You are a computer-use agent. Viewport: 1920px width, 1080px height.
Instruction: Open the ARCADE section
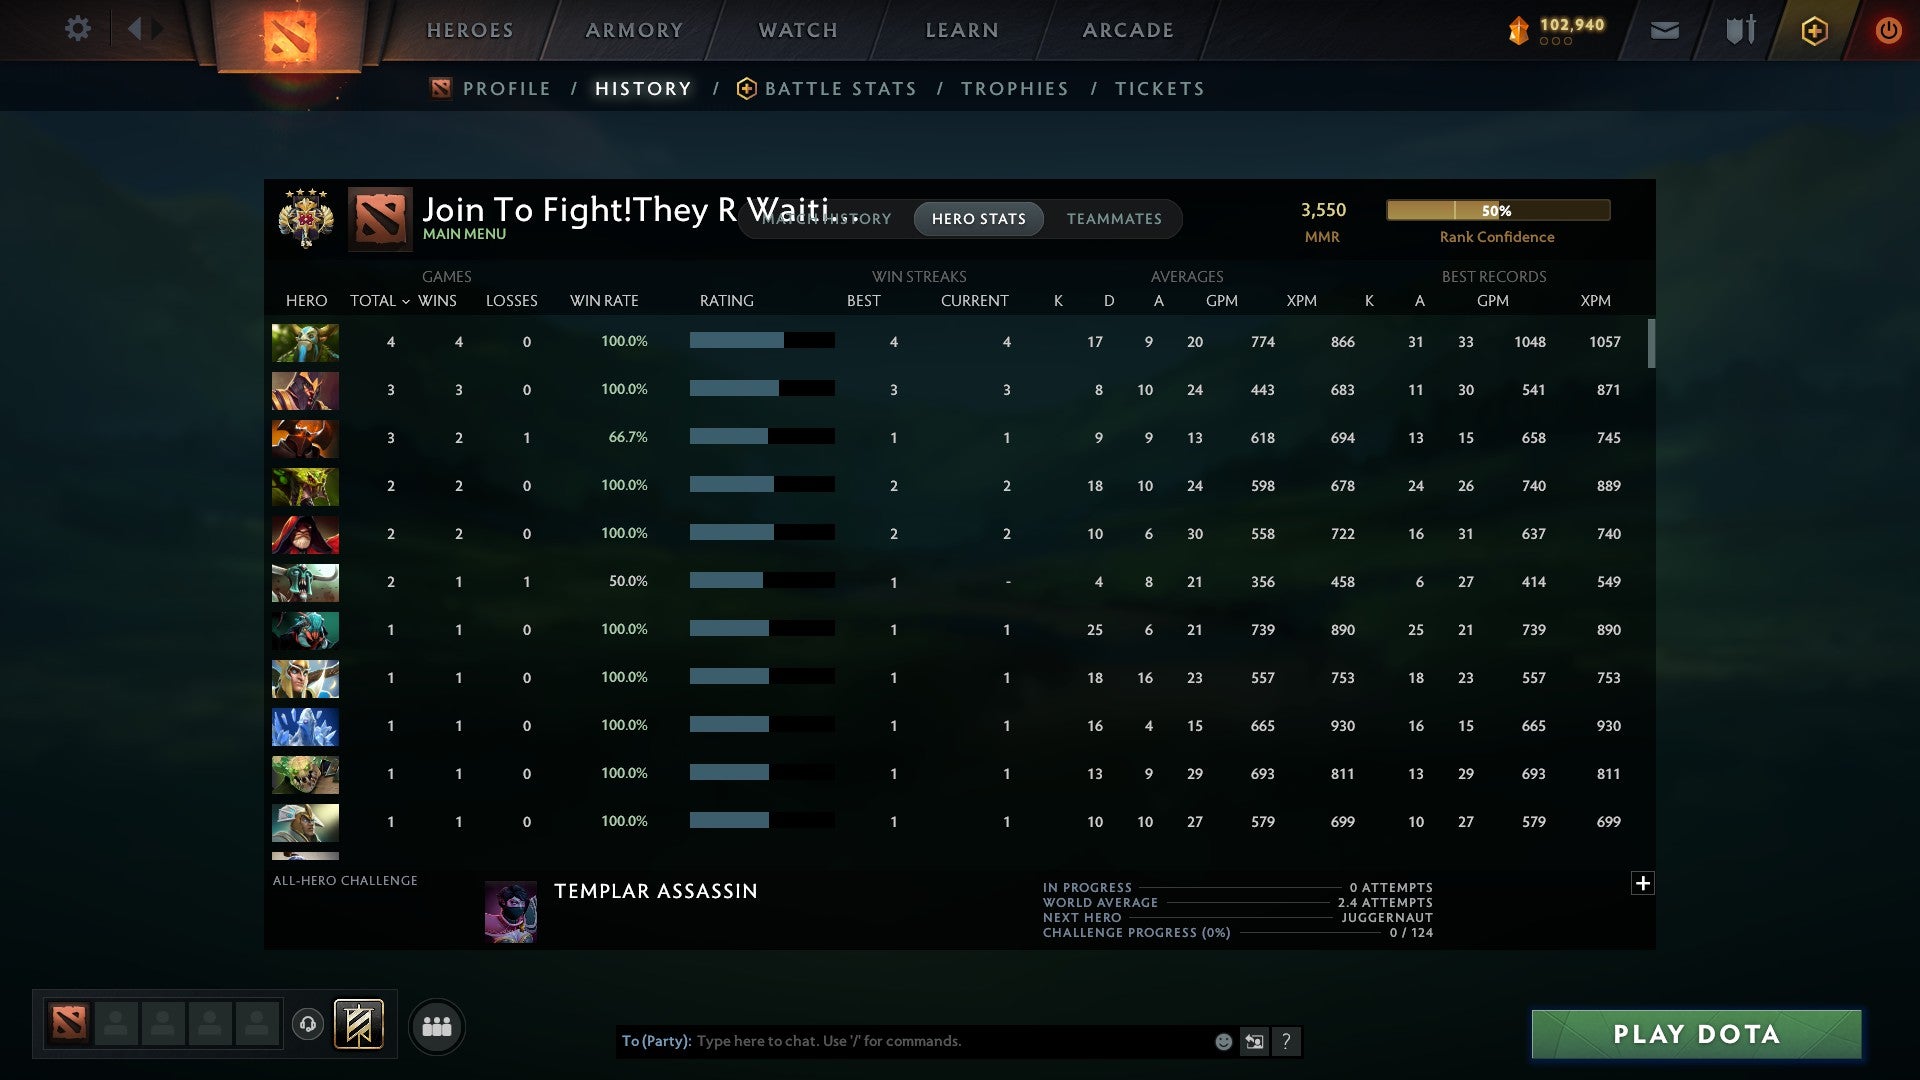click(x=1127, y=29)
